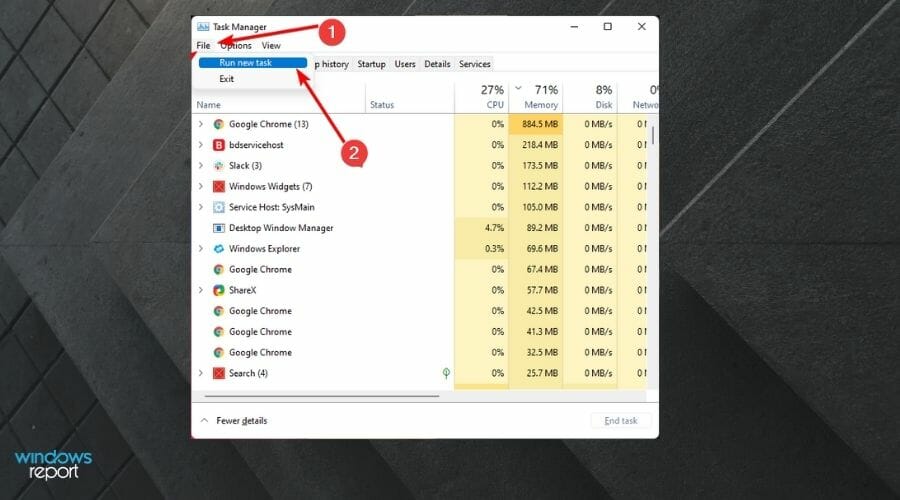
Task: Click the Service Host: SysMain gear icon
Action: [x=219, y=207]
